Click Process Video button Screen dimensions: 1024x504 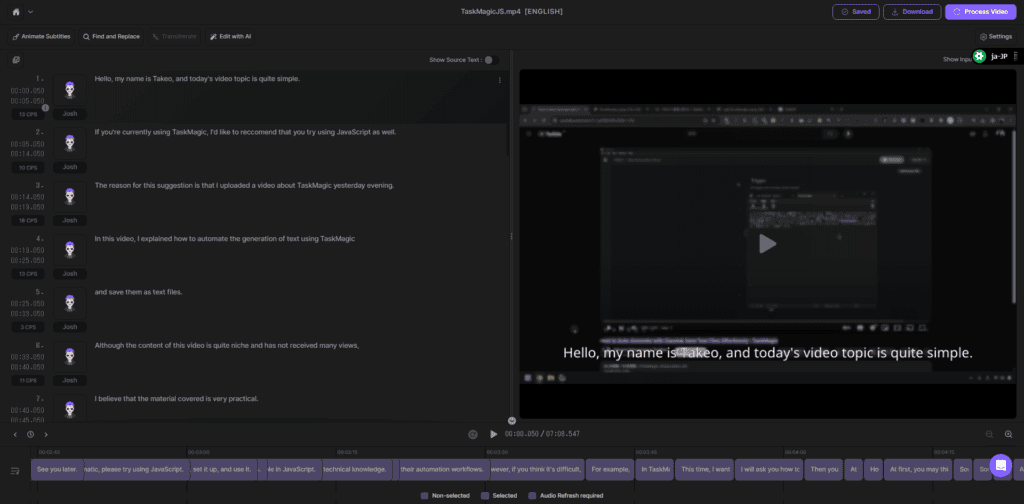pyautogui.click(x=980, y=12)
